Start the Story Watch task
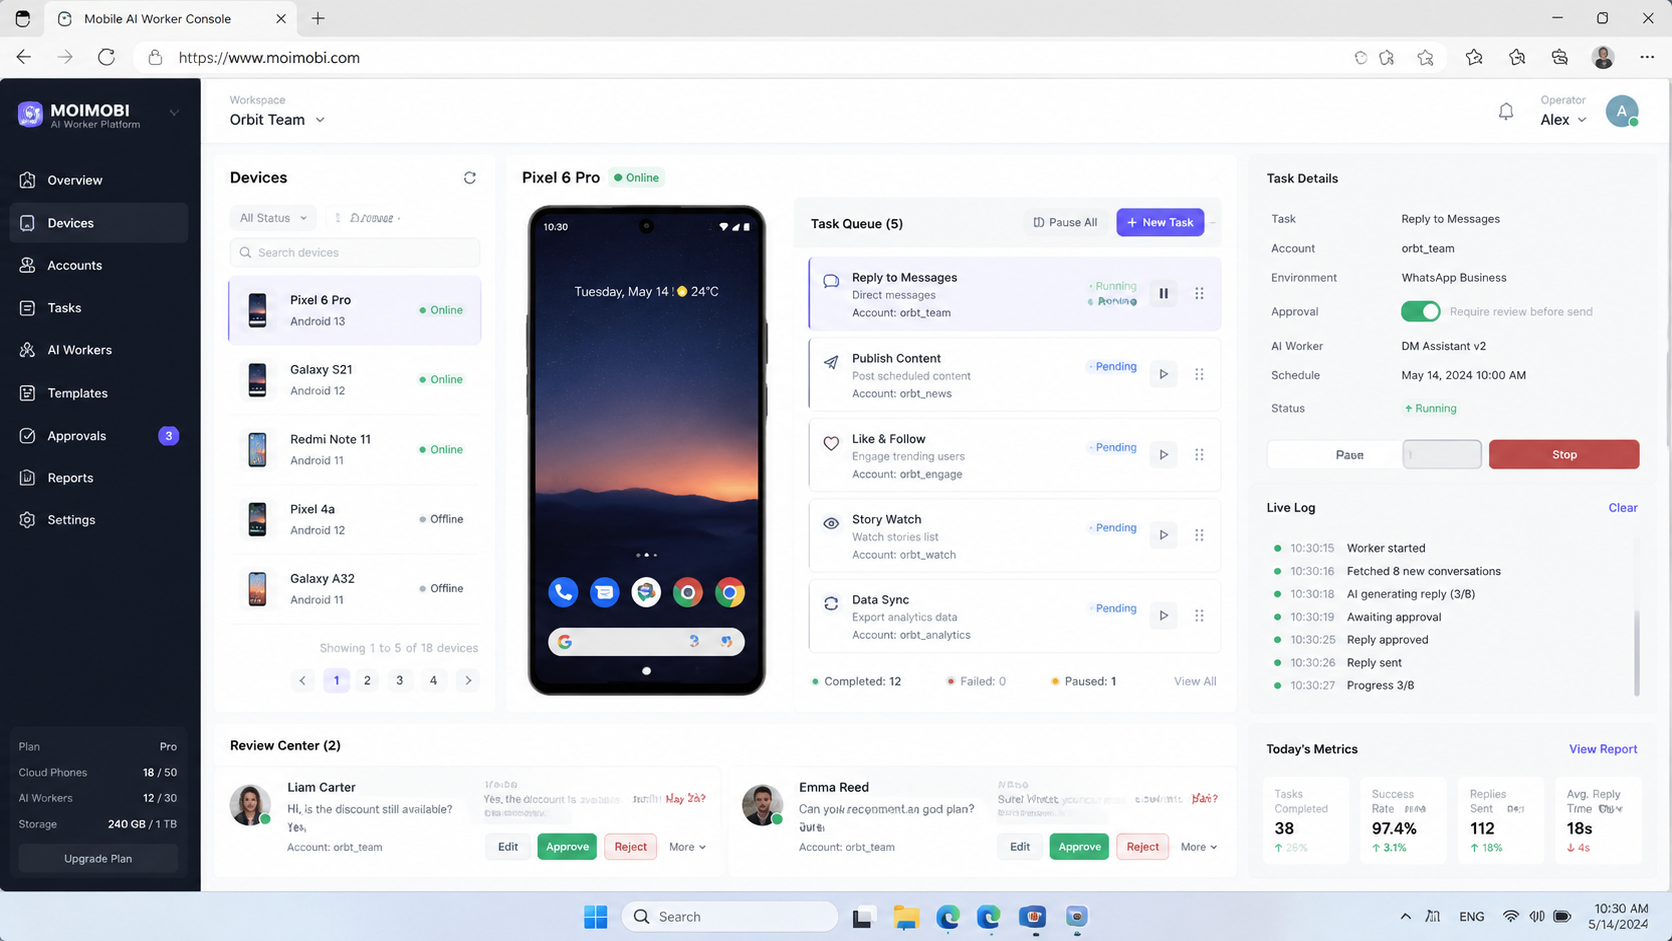 click(x=1163, y=535)
